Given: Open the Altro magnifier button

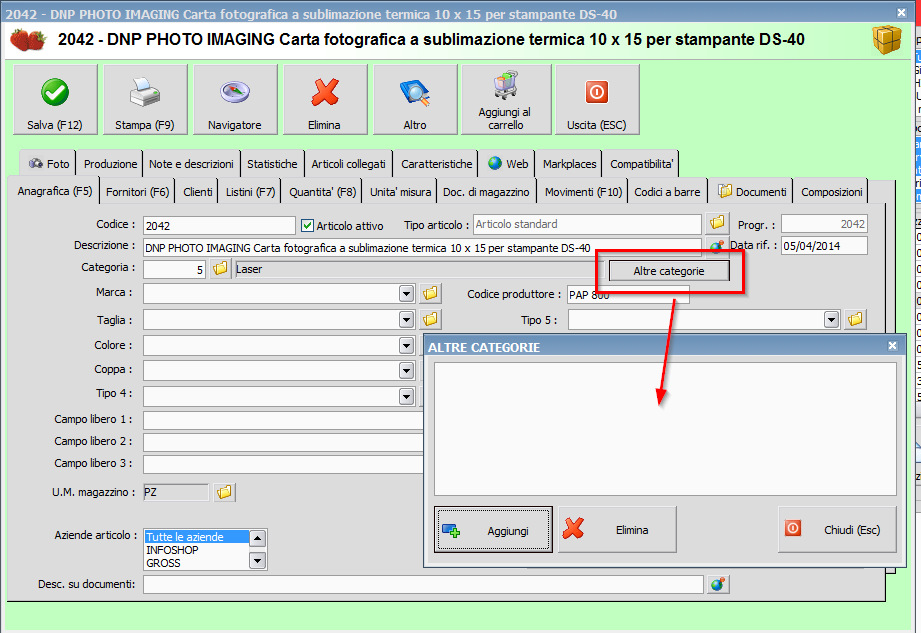Looking at the screenshot, I should pyautogui.click(x=415, y=100).
